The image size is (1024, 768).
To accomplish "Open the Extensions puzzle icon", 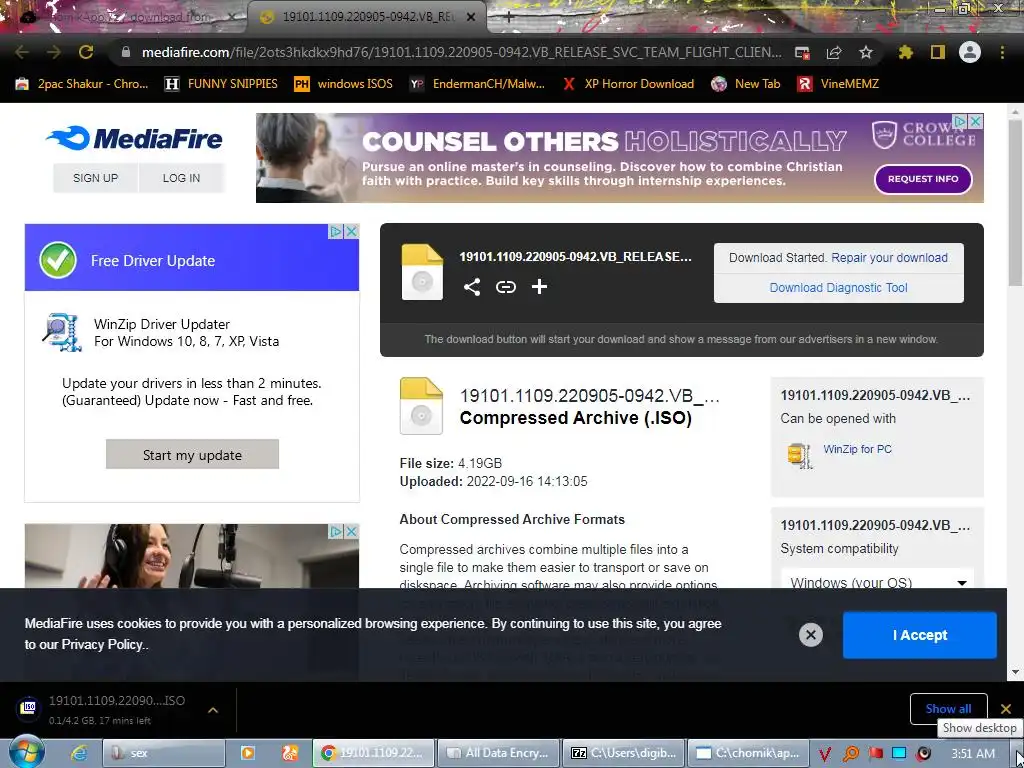I will coord(906,52).
